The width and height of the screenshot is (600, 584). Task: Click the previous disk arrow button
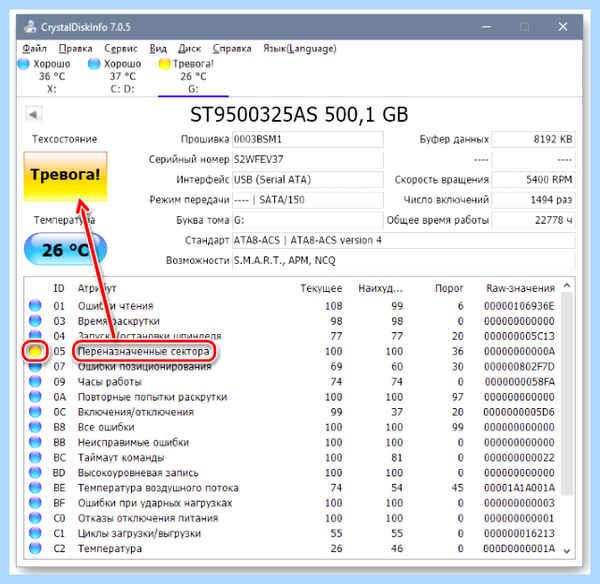point(34,114)
